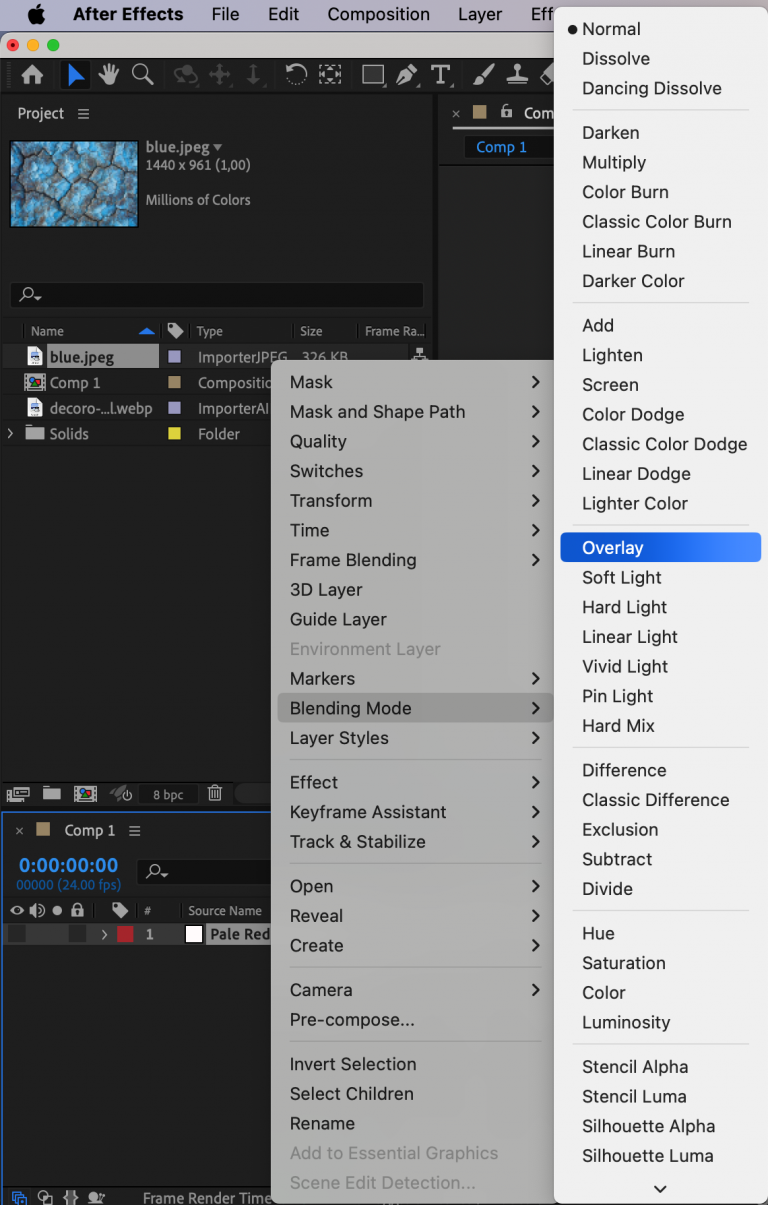Click the trash icon in the Project panel
The image size is (768, 1205).
point(214,794)
